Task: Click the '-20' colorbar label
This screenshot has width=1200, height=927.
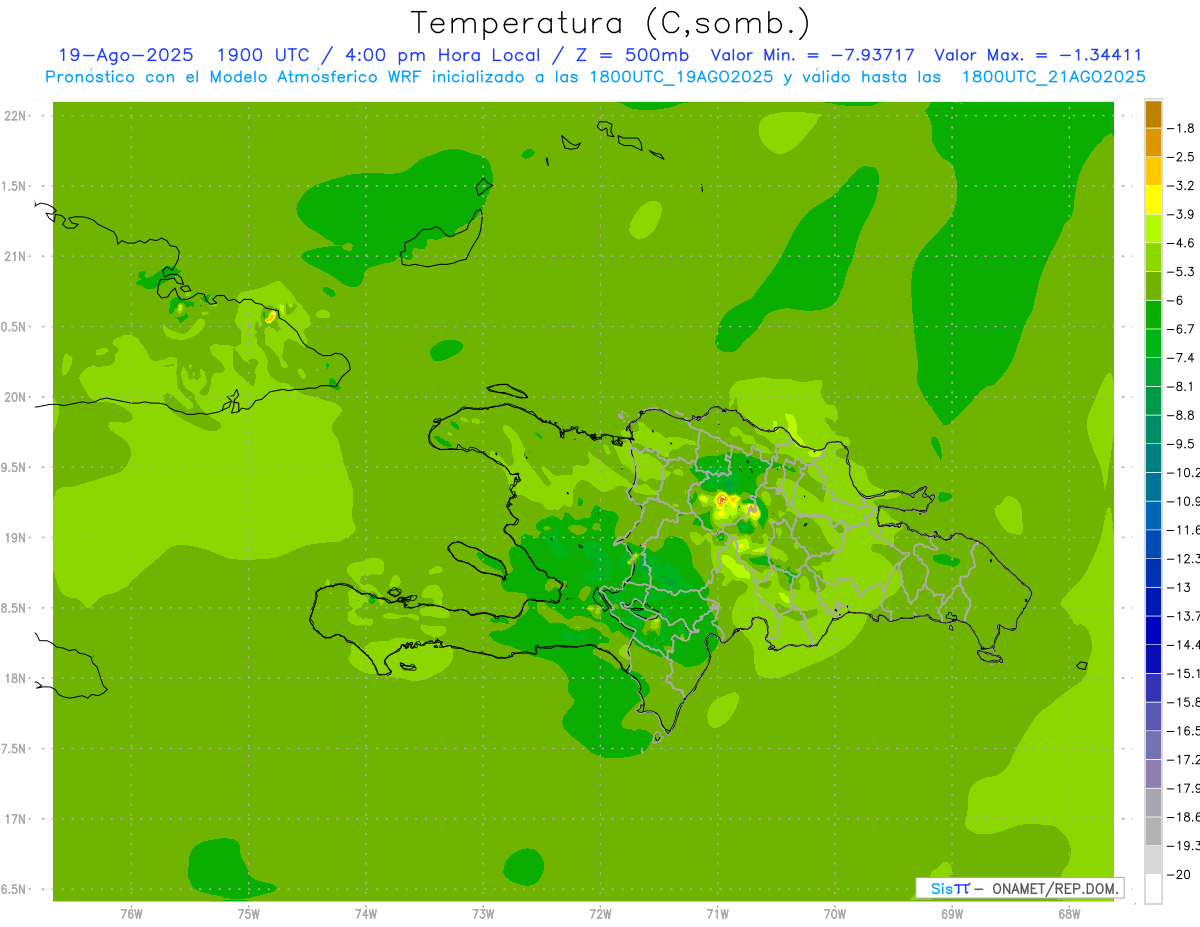Action: pos(1179,874)
